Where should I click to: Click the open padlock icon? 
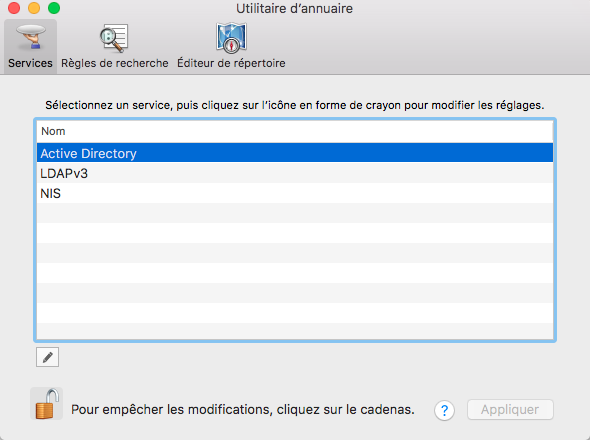click(47, 404)
